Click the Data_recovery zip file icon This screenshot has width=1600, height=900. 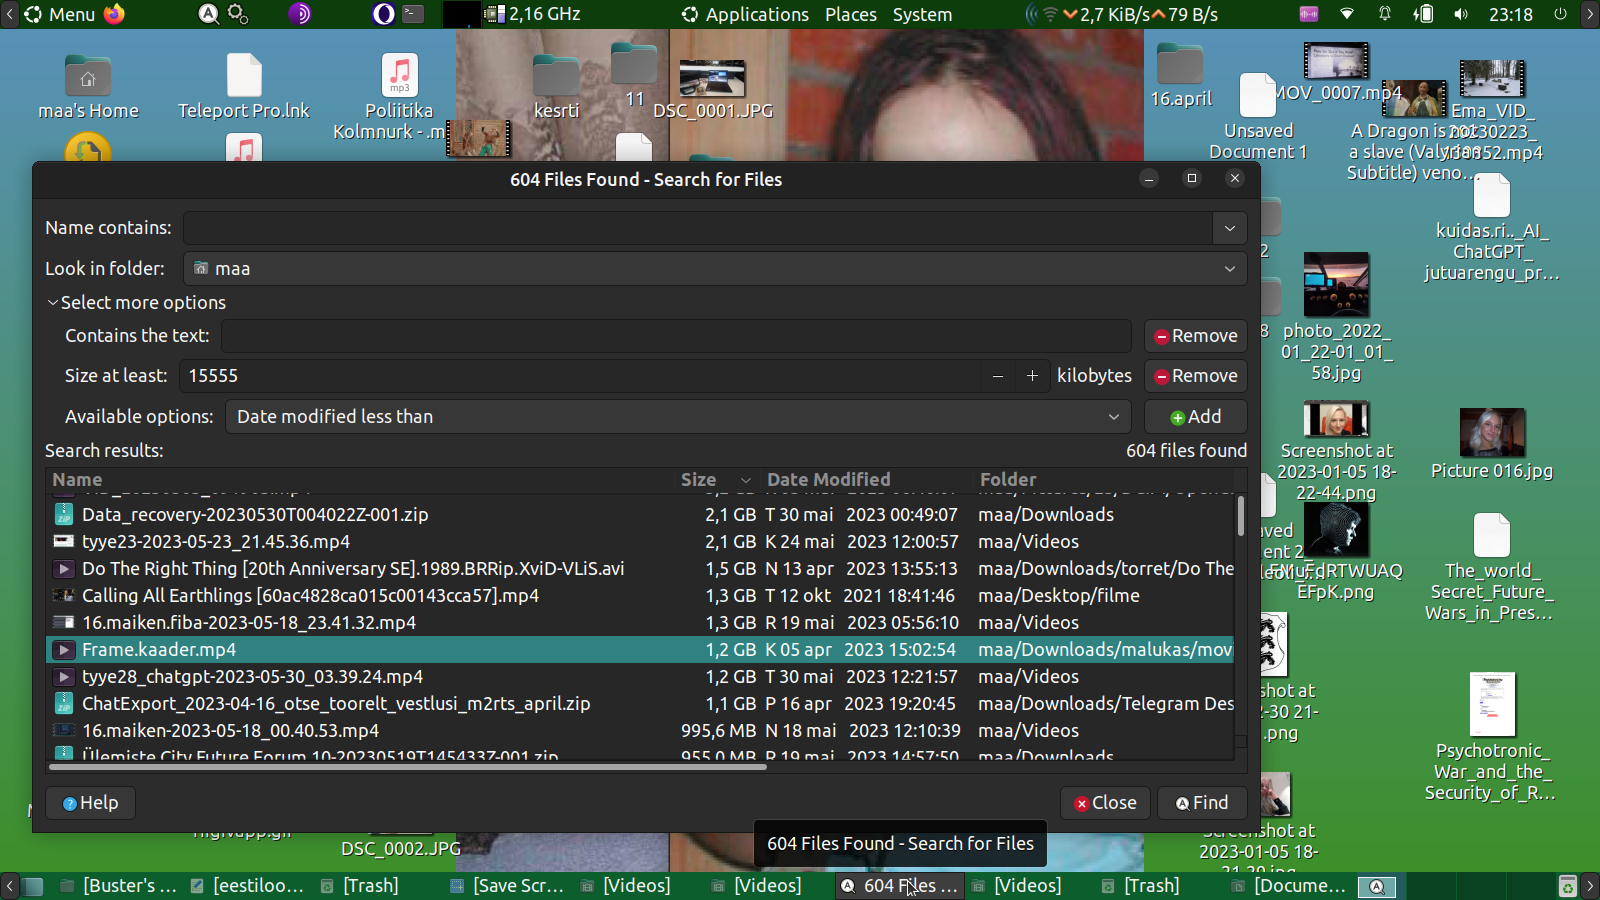64,515
